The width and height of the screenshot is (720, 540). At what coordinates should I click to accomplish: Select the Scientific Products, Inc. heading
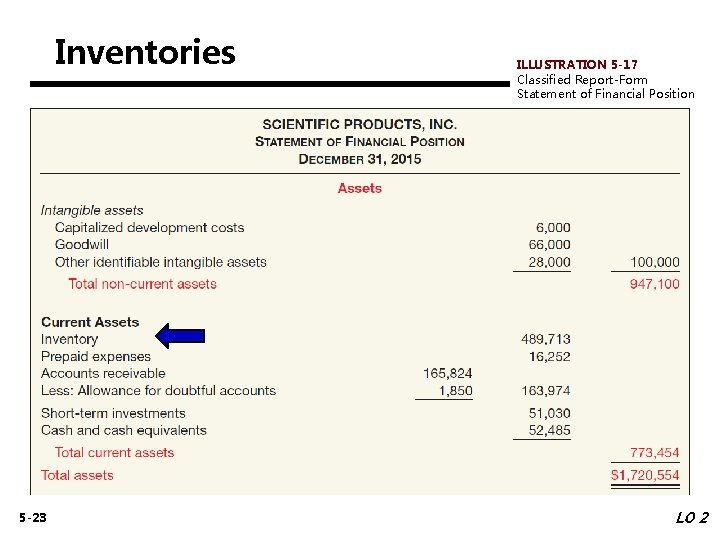[x=360, y=124]
